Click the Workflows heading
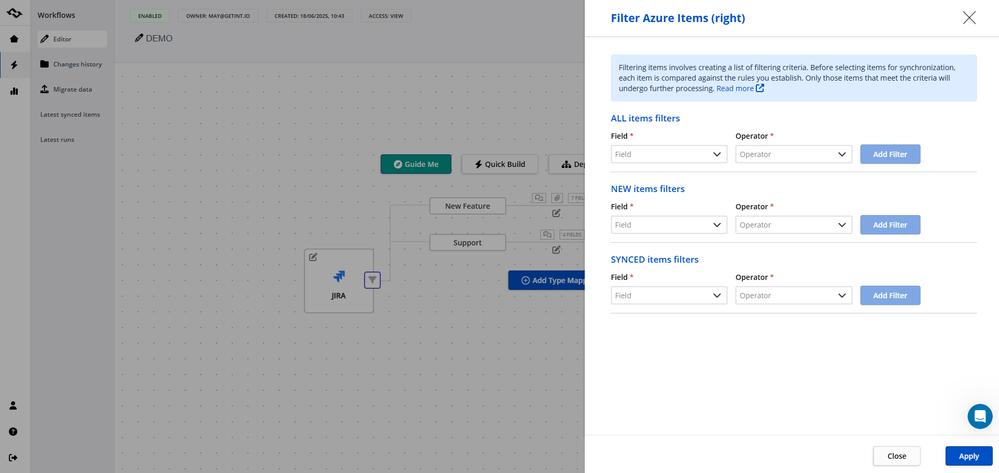Image resolution: width=999 pixels, height=473 pixels. click(54, 15)
